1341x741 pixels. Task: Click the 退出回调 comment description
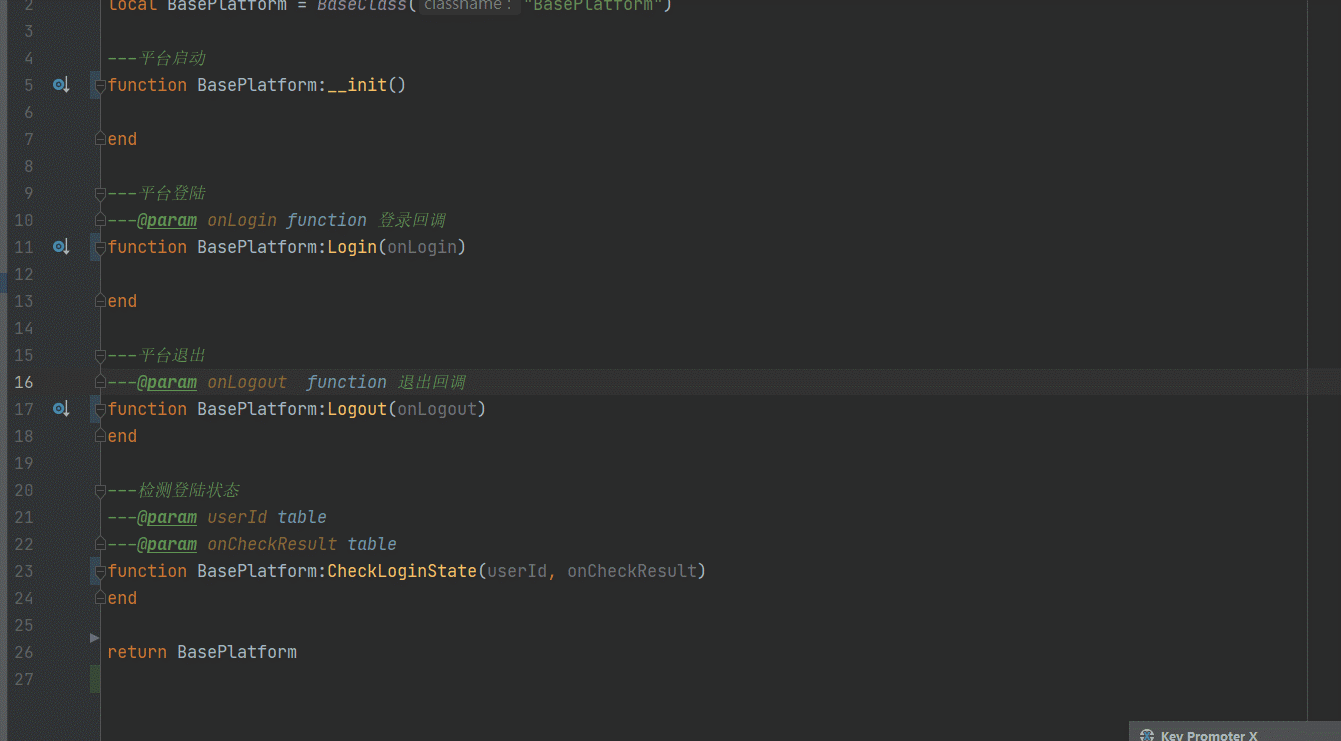[x=432, y=382]
